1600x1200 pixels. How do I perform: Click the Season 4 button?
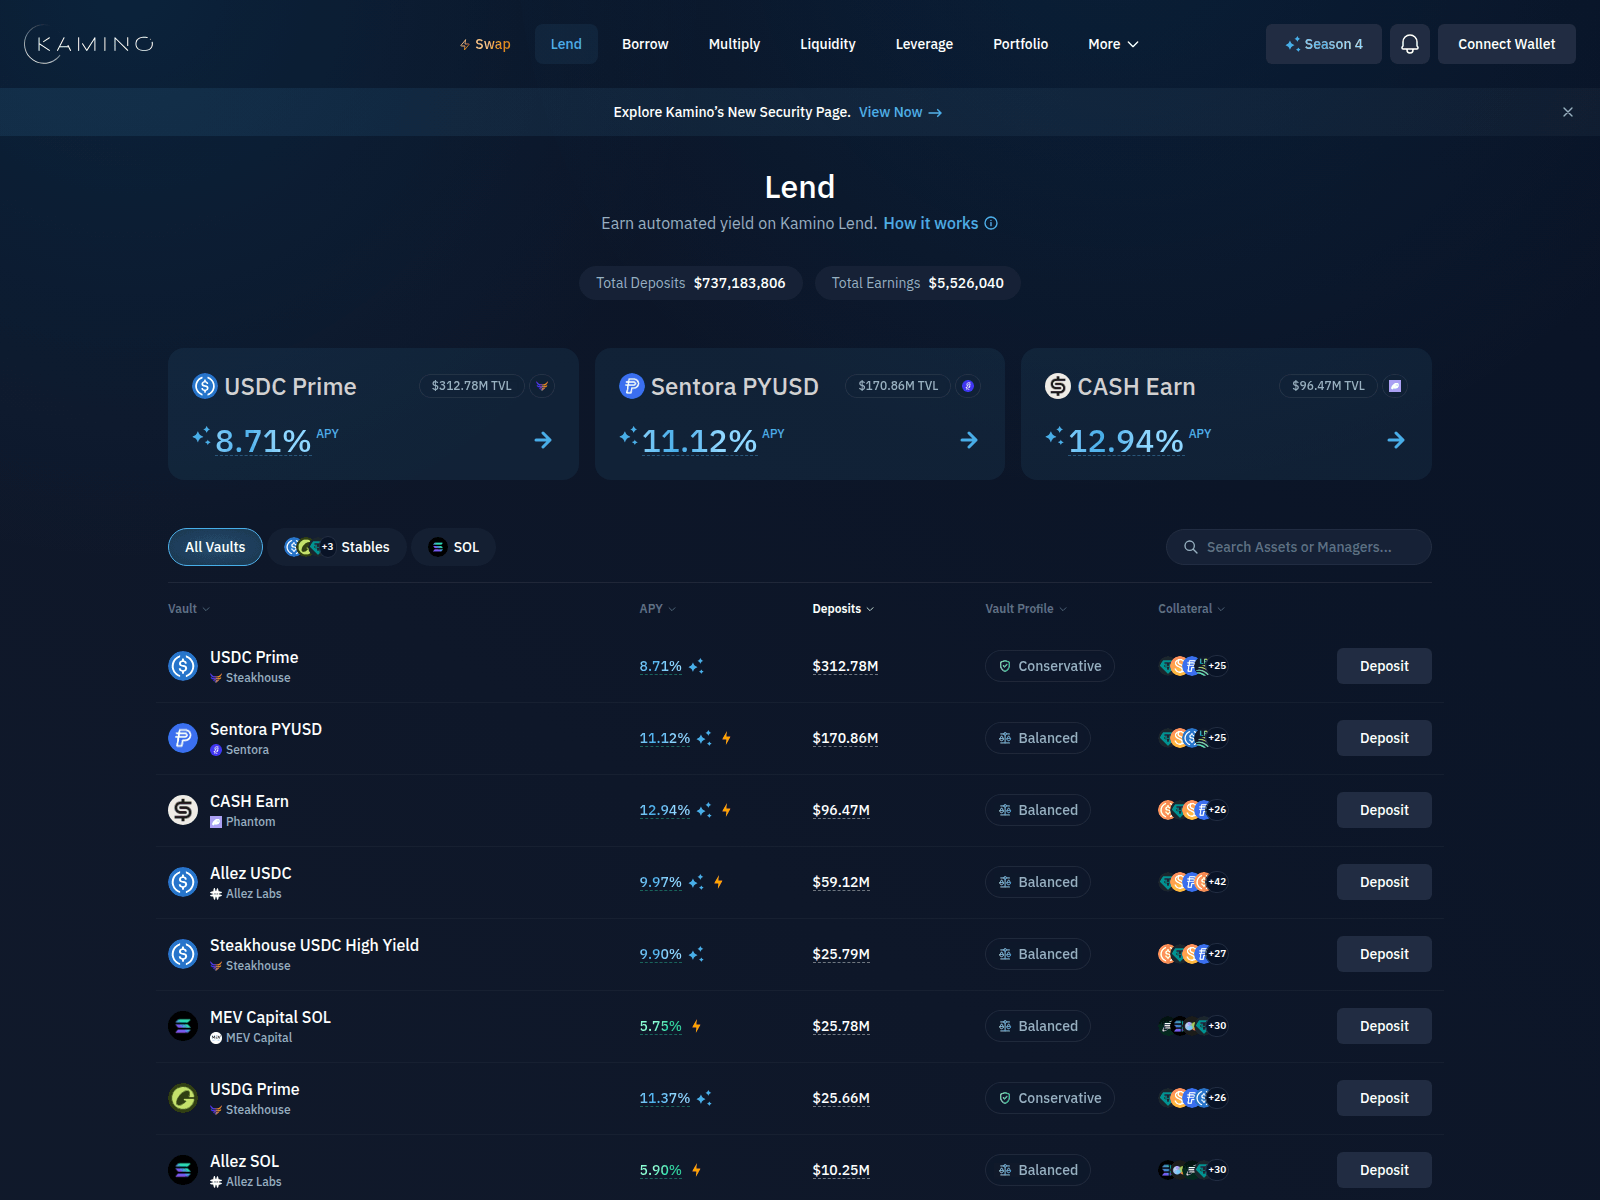tap(1324, 44)
